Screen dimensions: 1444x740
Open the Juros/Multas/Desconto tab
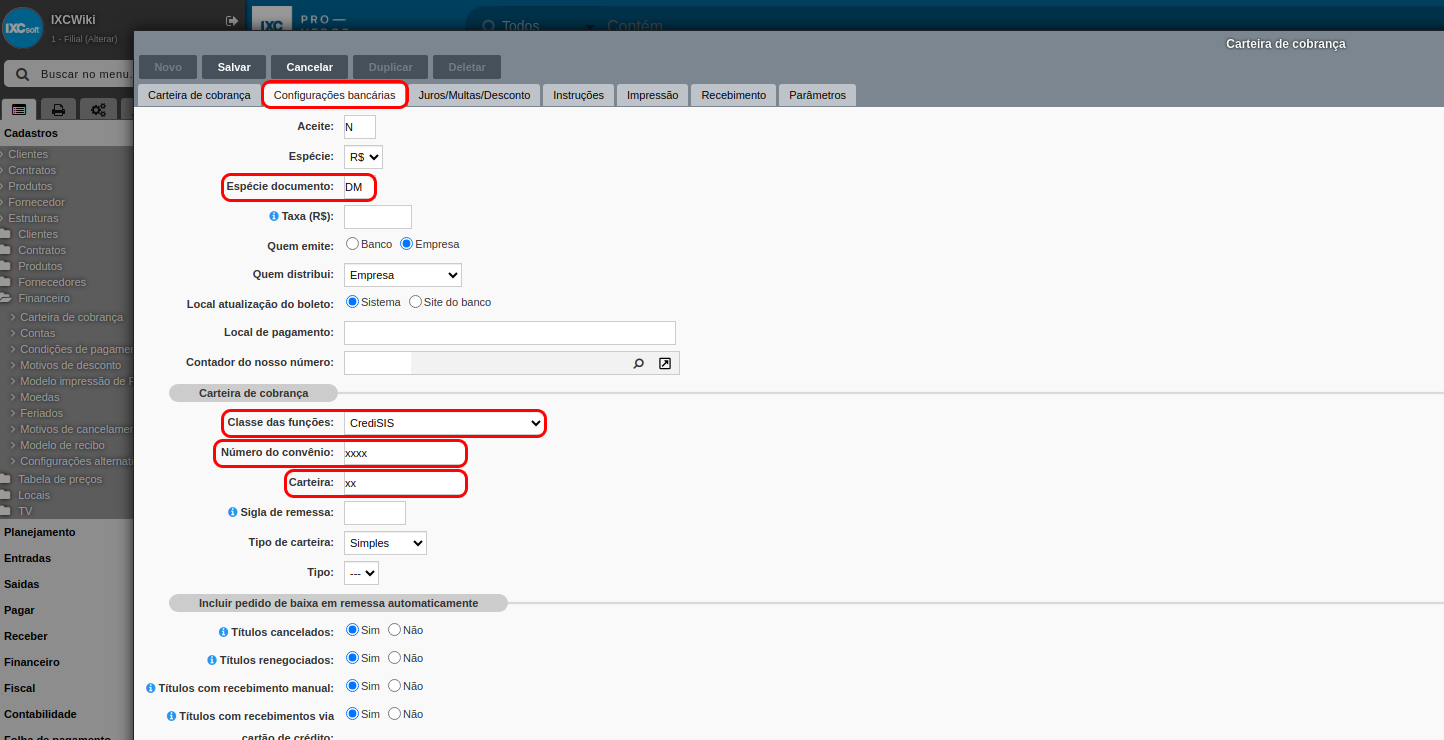(x=474, y=95)
